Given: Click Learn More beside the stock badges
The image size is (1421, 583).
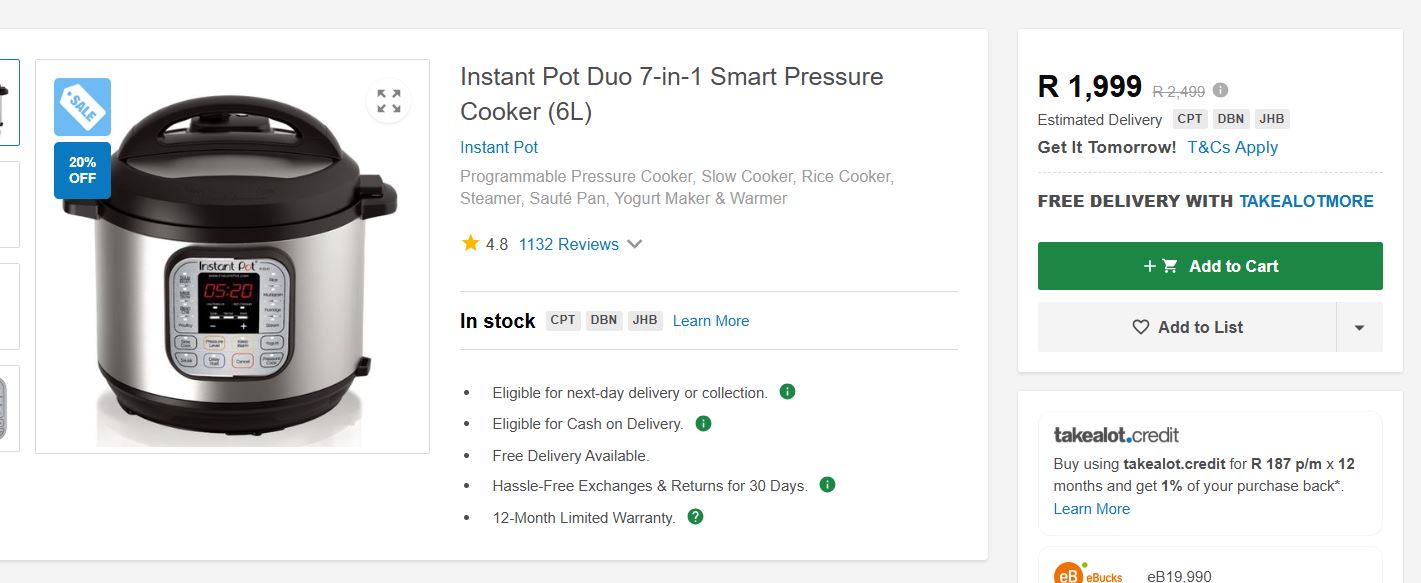Looking at the screenshot, I should pos(710,320).
